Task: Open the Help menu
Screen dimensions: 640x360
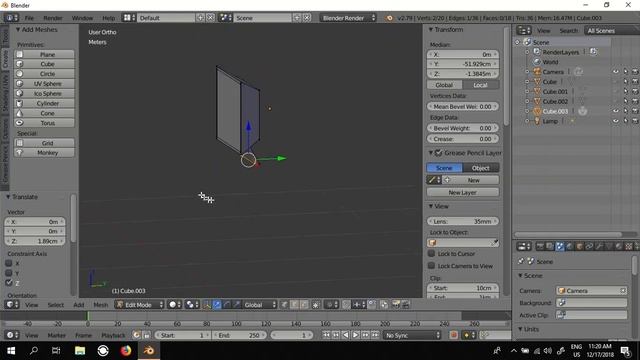Action: [x=109, y=18]
